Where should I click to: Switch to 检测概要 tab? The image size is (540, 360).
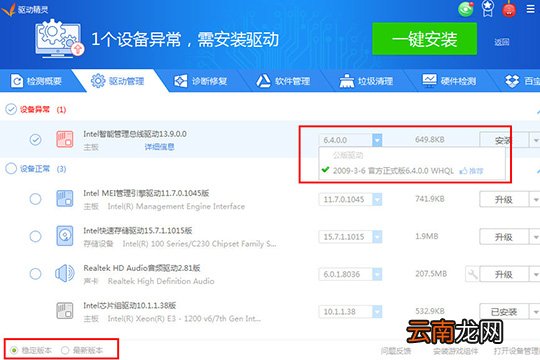[x=36, y=81]
